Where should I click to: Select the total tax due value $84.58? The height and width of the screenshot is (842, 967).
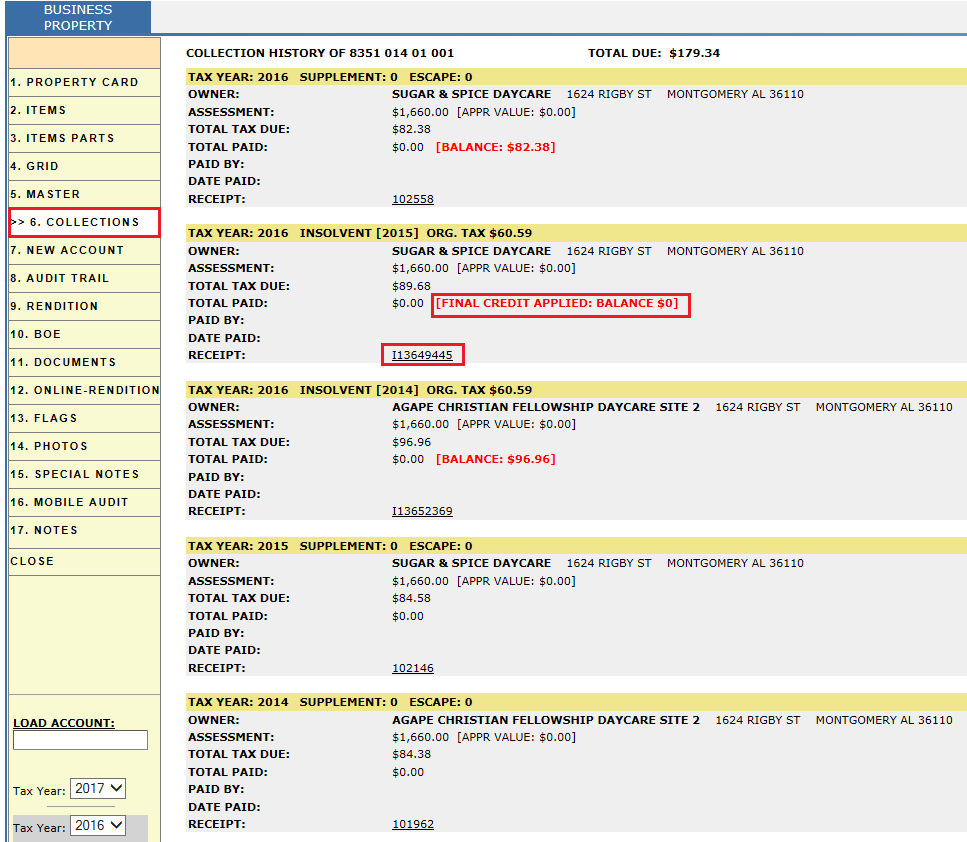(x=411, y=598)
